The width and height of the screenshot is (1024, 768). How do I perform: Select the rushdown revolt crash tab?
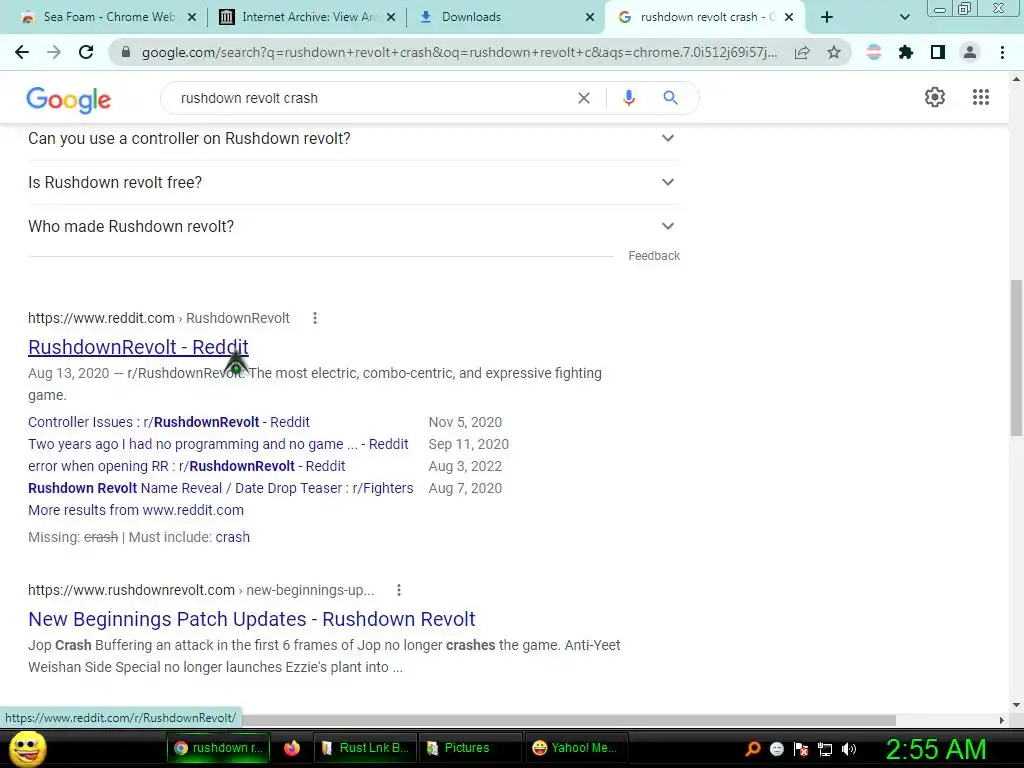705,17
